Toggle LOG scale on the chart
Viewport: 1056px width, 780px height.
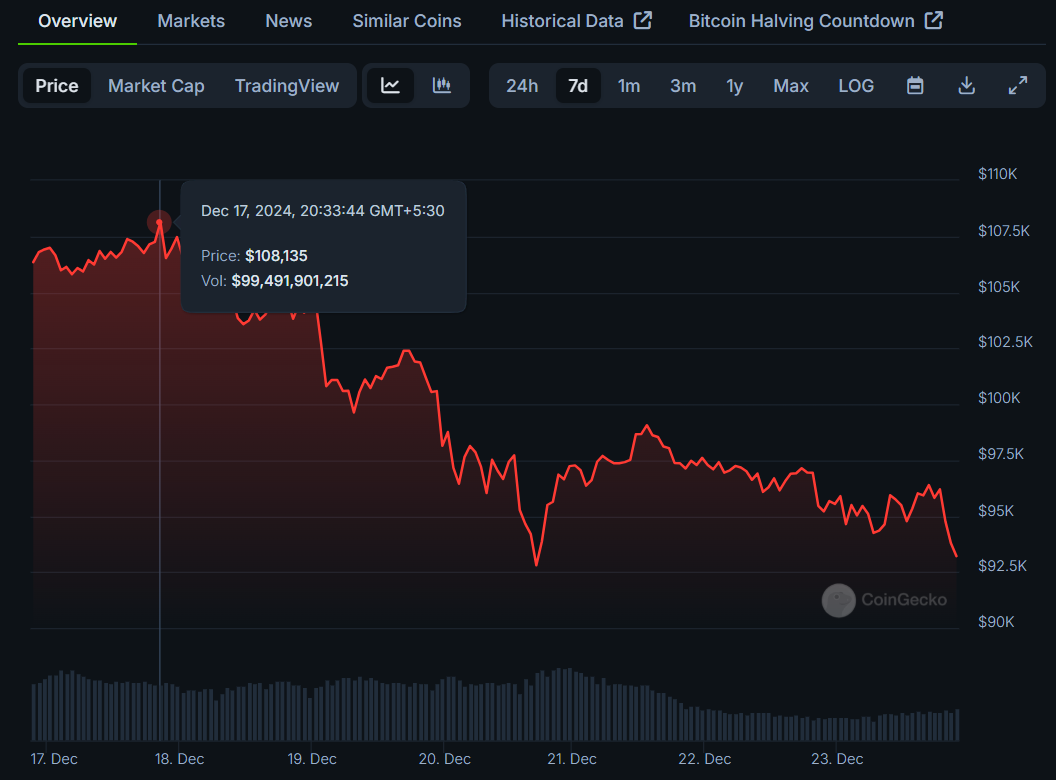tap(856, 86)
